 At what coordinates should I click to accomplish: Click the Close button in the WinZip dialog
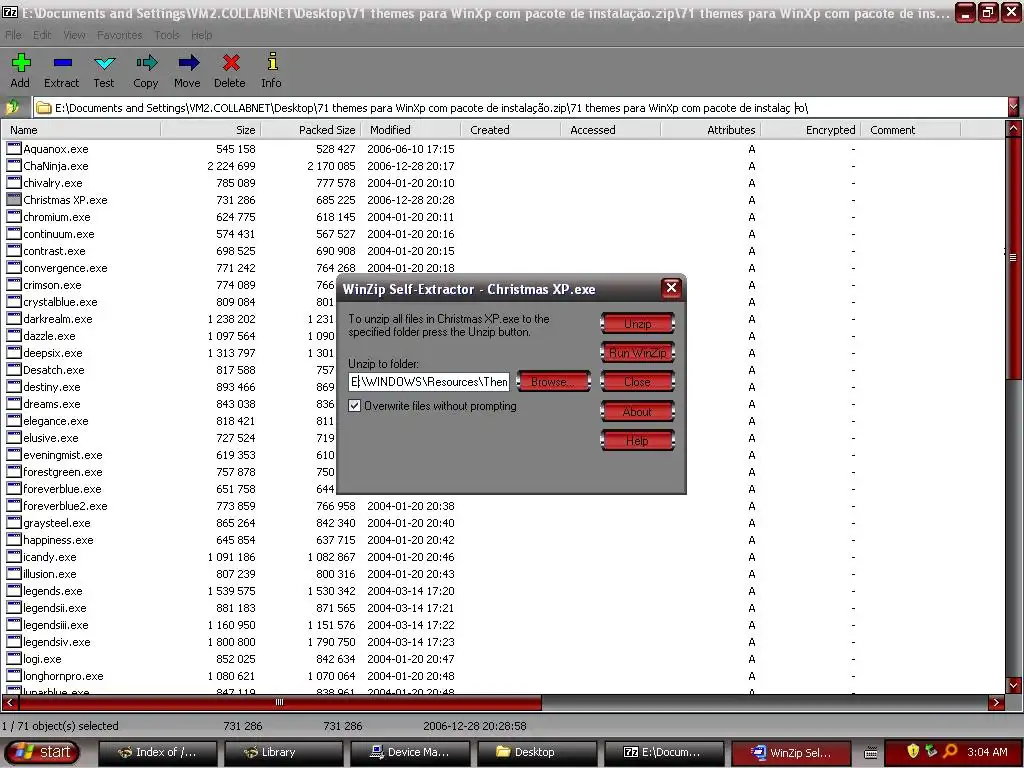(x=637, y=381)
